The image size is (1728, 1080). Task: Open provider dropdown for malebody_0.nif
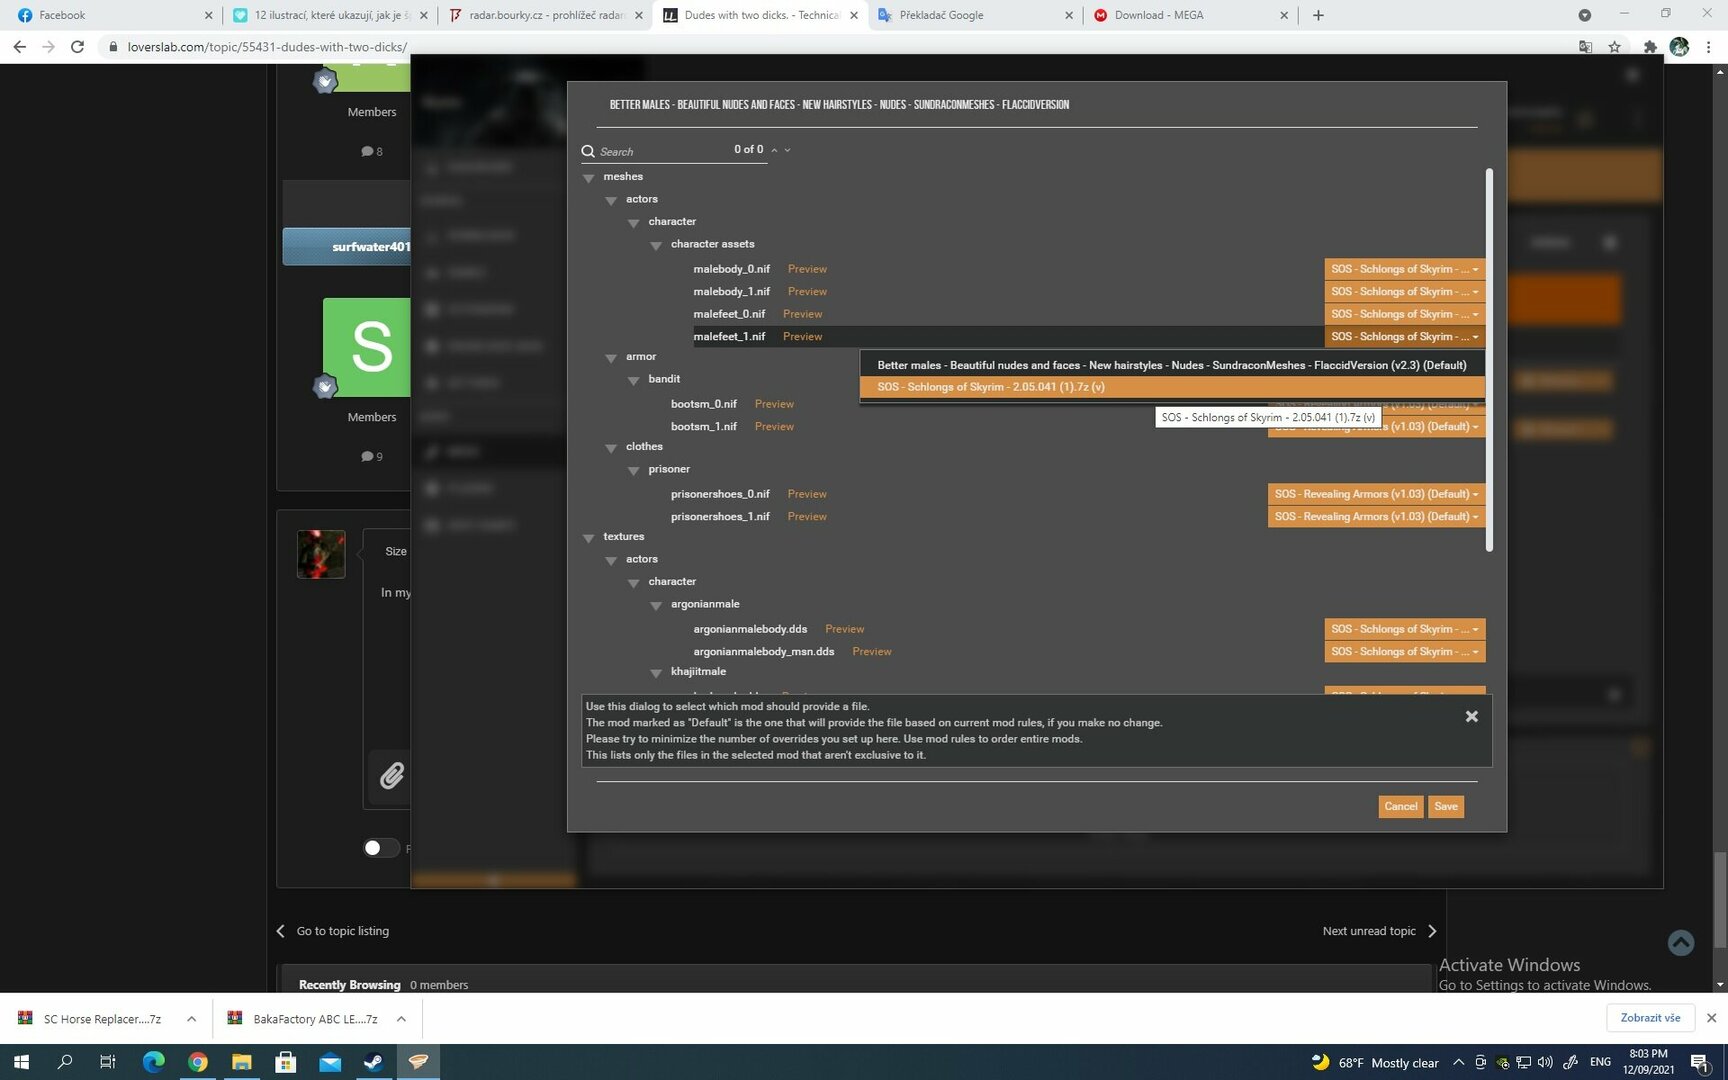click(1404, 269)
